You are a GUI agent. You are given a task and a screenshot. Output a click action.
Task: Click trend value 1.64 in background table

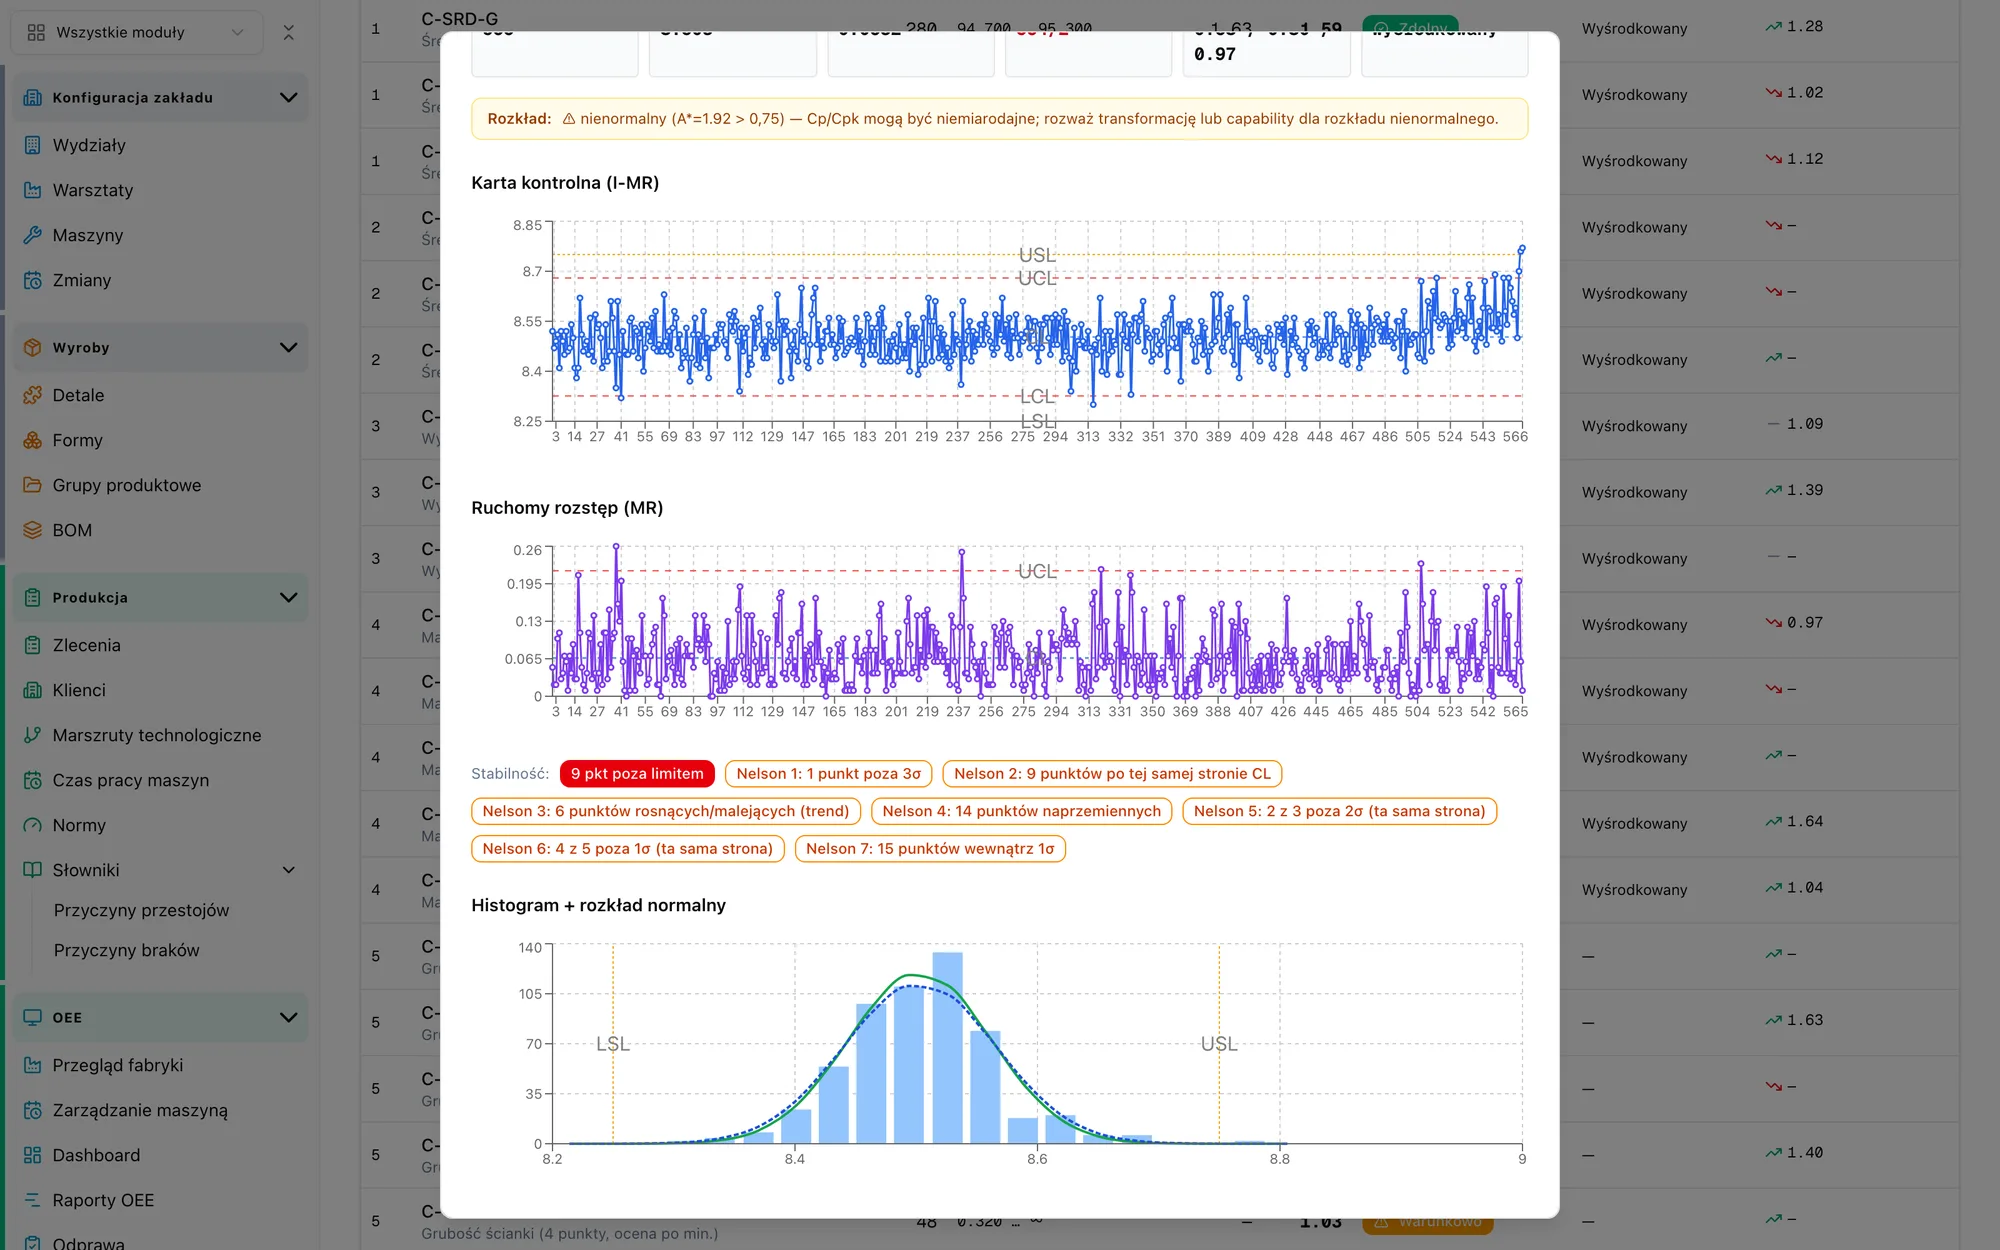click(x=1805, y=821)
